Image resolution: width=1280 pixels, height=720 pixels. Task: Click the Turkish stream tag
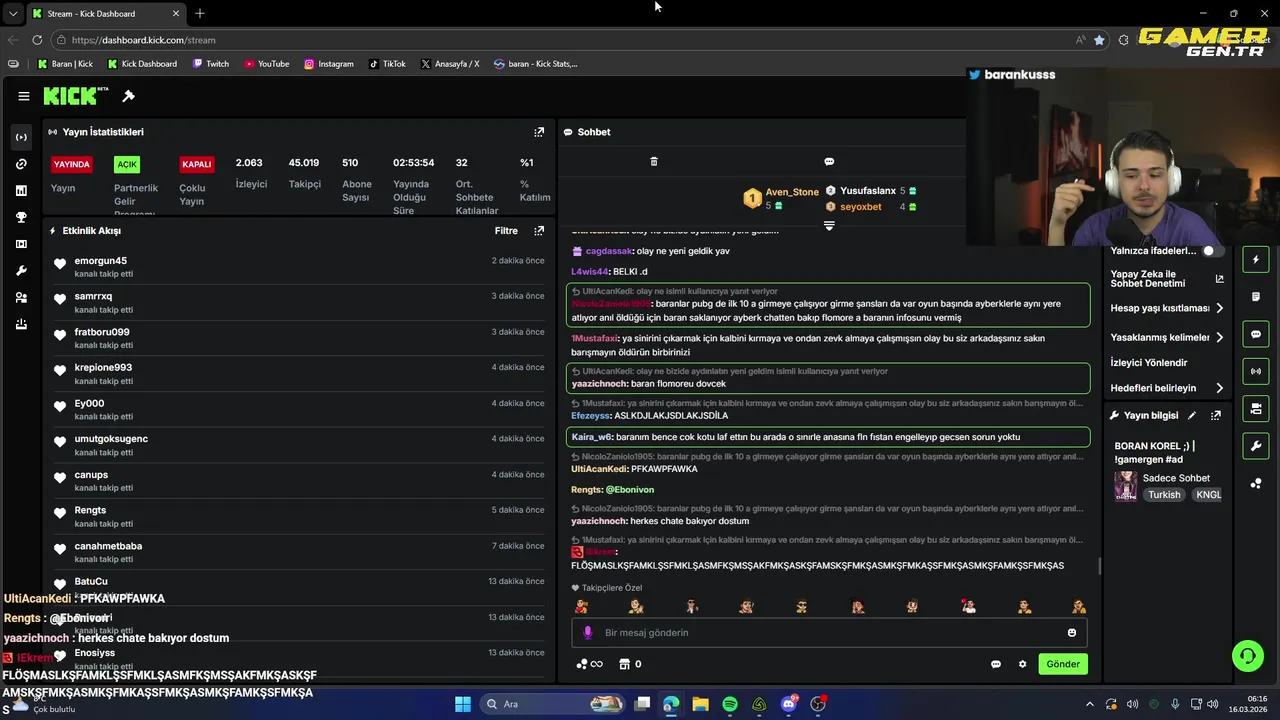1164,495
